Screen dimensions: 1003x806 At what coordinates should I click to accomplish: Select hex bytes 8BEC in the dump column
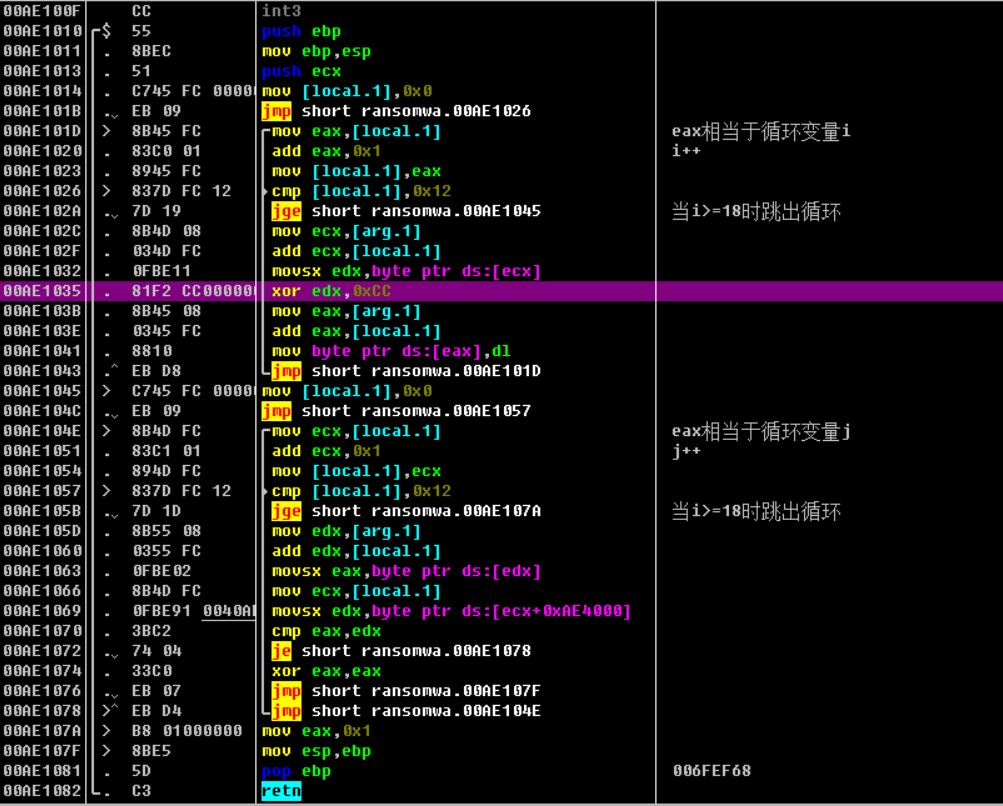pos(148,51)
